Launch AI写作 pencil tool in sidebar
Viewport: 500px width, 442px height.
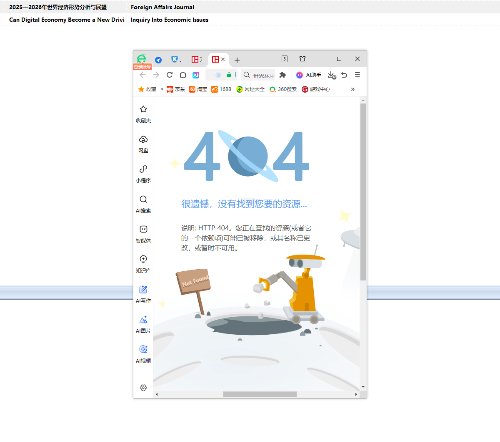click(143, 289)
